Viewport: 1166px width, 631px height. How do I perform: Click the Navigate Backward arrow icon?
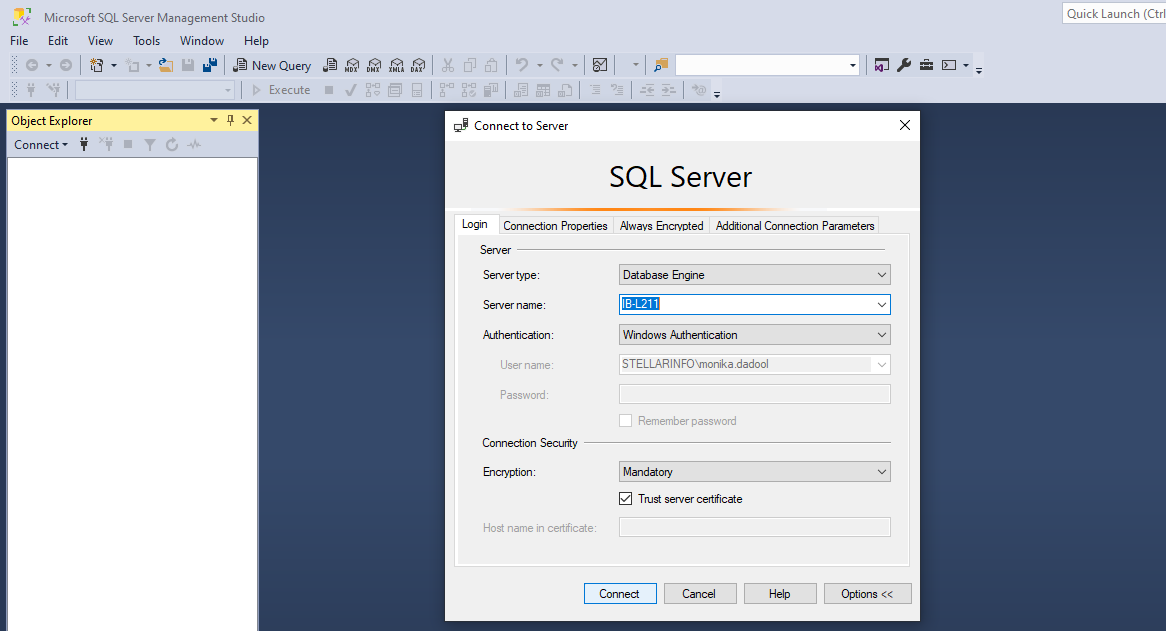32,65
